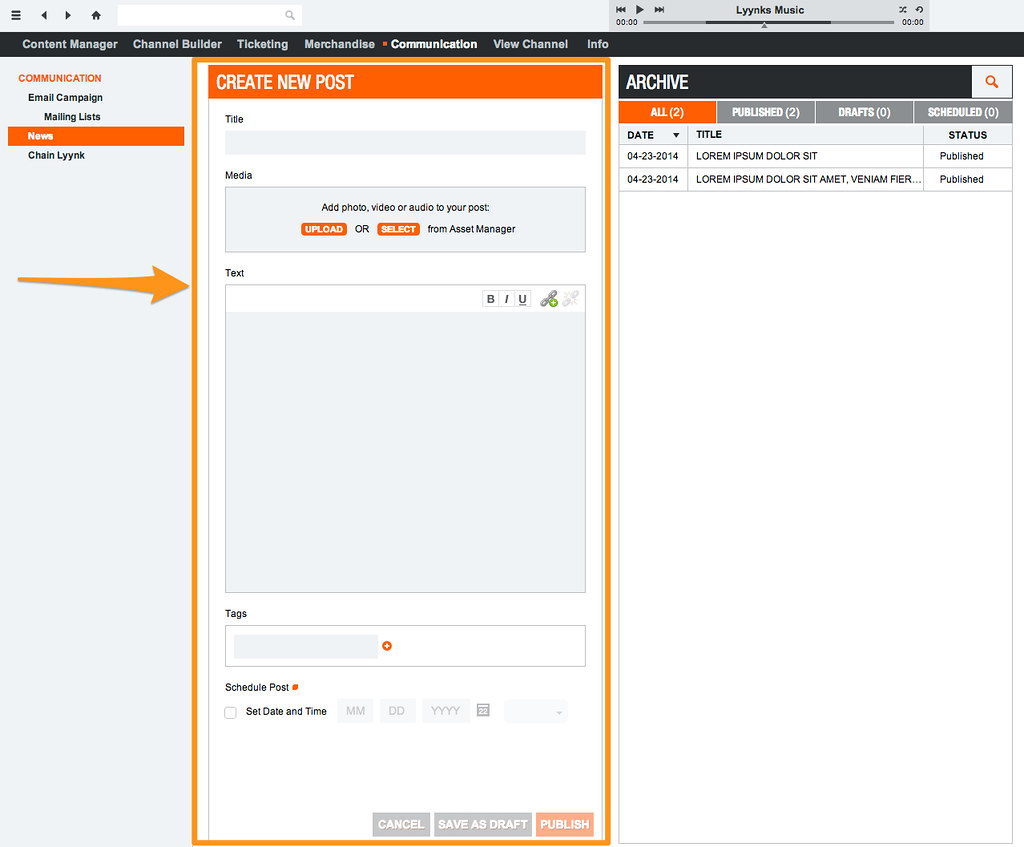Click the PUBLISH button

[565, 824]
